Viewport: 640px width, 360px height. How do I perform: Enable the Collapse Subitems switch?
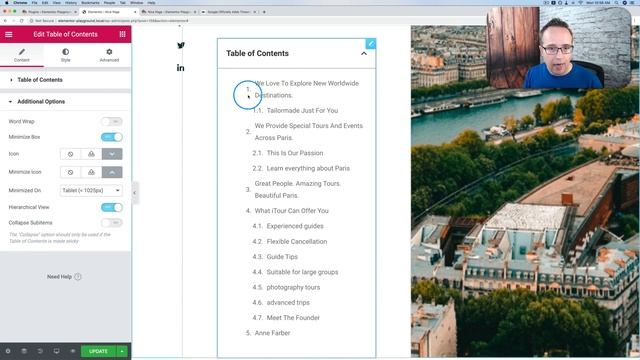tap(111, 223)
